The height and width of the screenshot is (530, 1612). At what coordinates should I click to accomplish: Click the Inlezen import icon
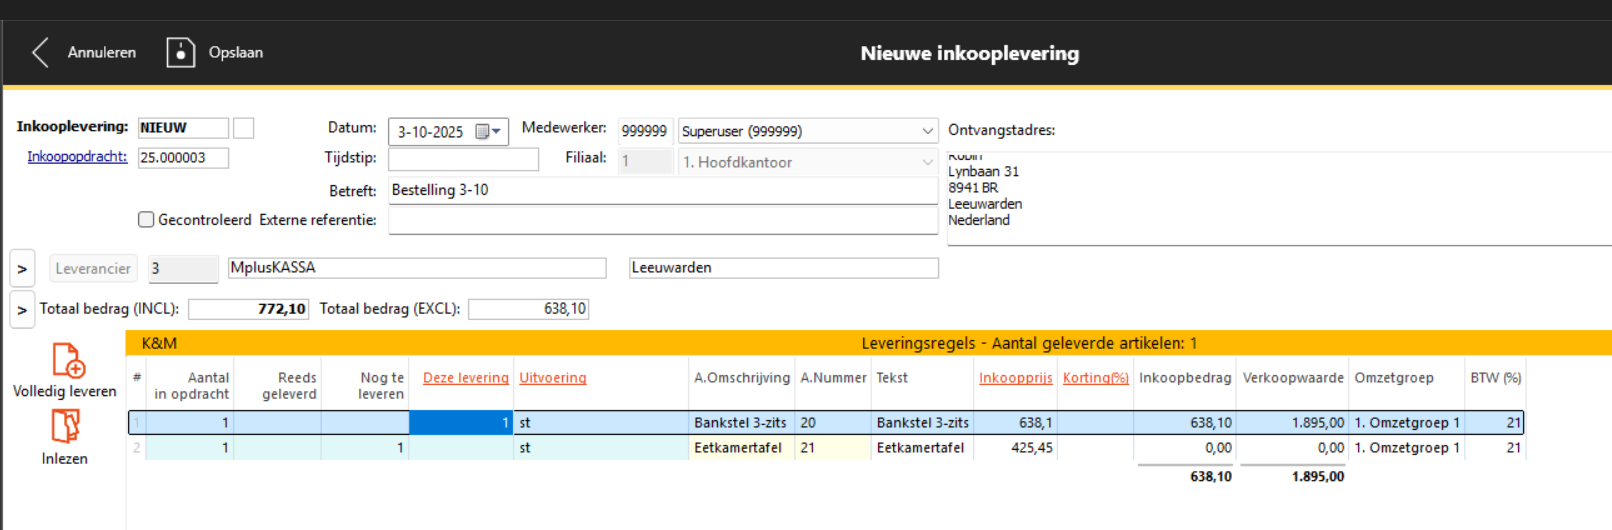pos(65,427)
